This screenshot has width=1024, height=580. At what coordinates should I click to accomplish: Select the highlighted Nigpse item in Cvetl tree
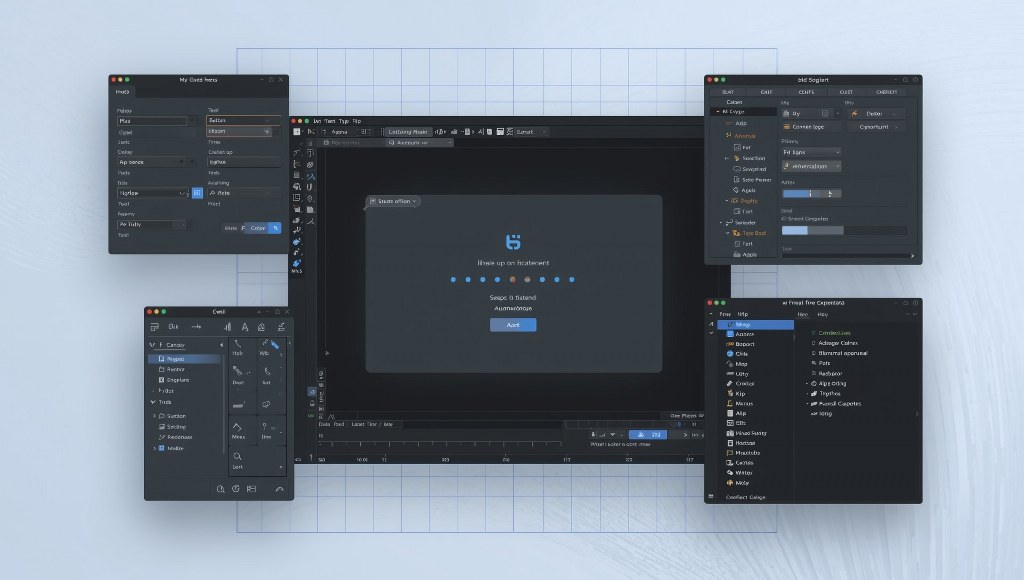click(184, 359)
